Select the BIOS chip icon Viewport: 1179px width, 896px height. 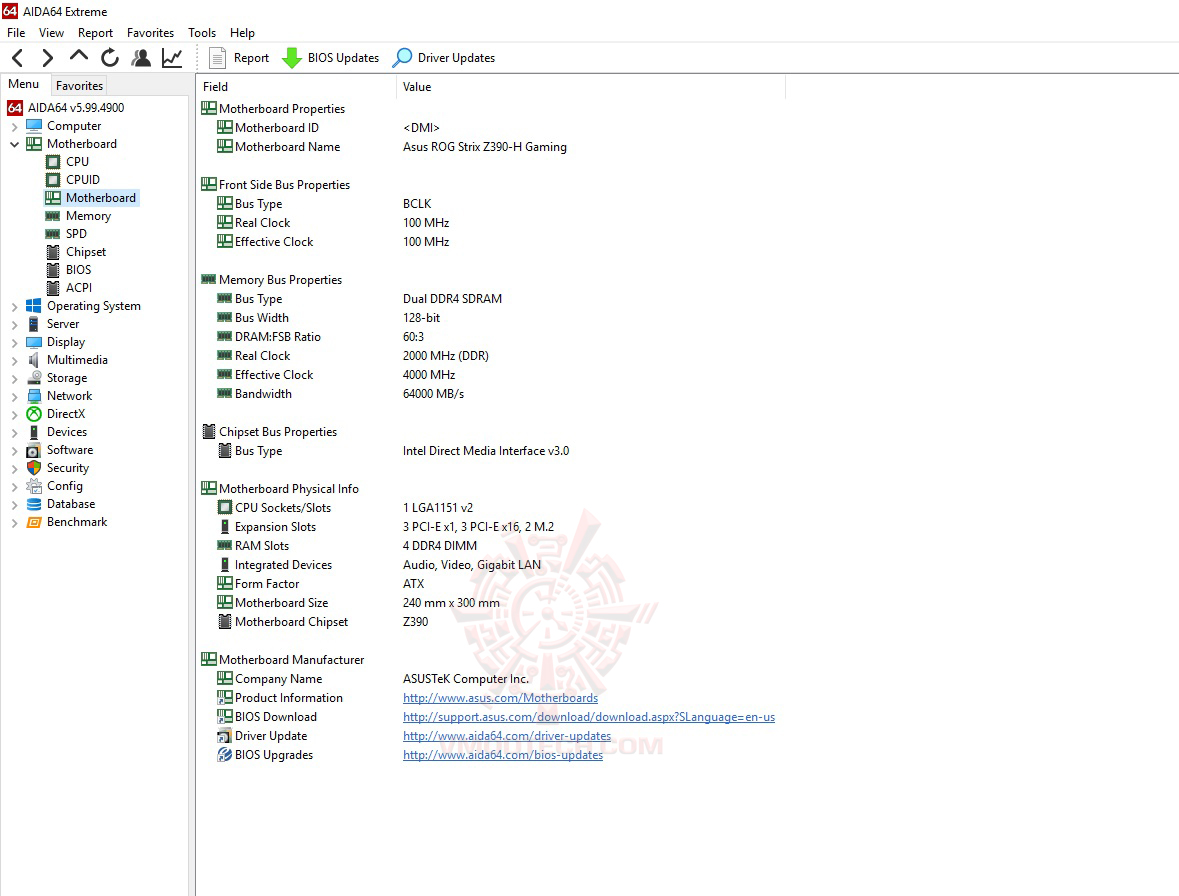coord(53,270)
